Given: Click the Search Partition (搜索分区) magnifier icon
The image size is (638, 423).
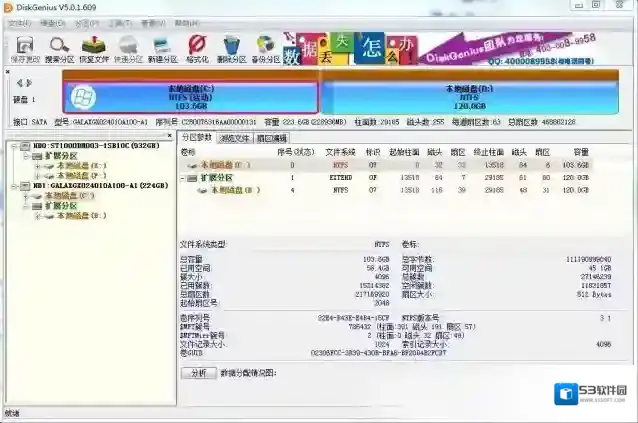Looking at the screenshot, I should [x=59, y=48].
